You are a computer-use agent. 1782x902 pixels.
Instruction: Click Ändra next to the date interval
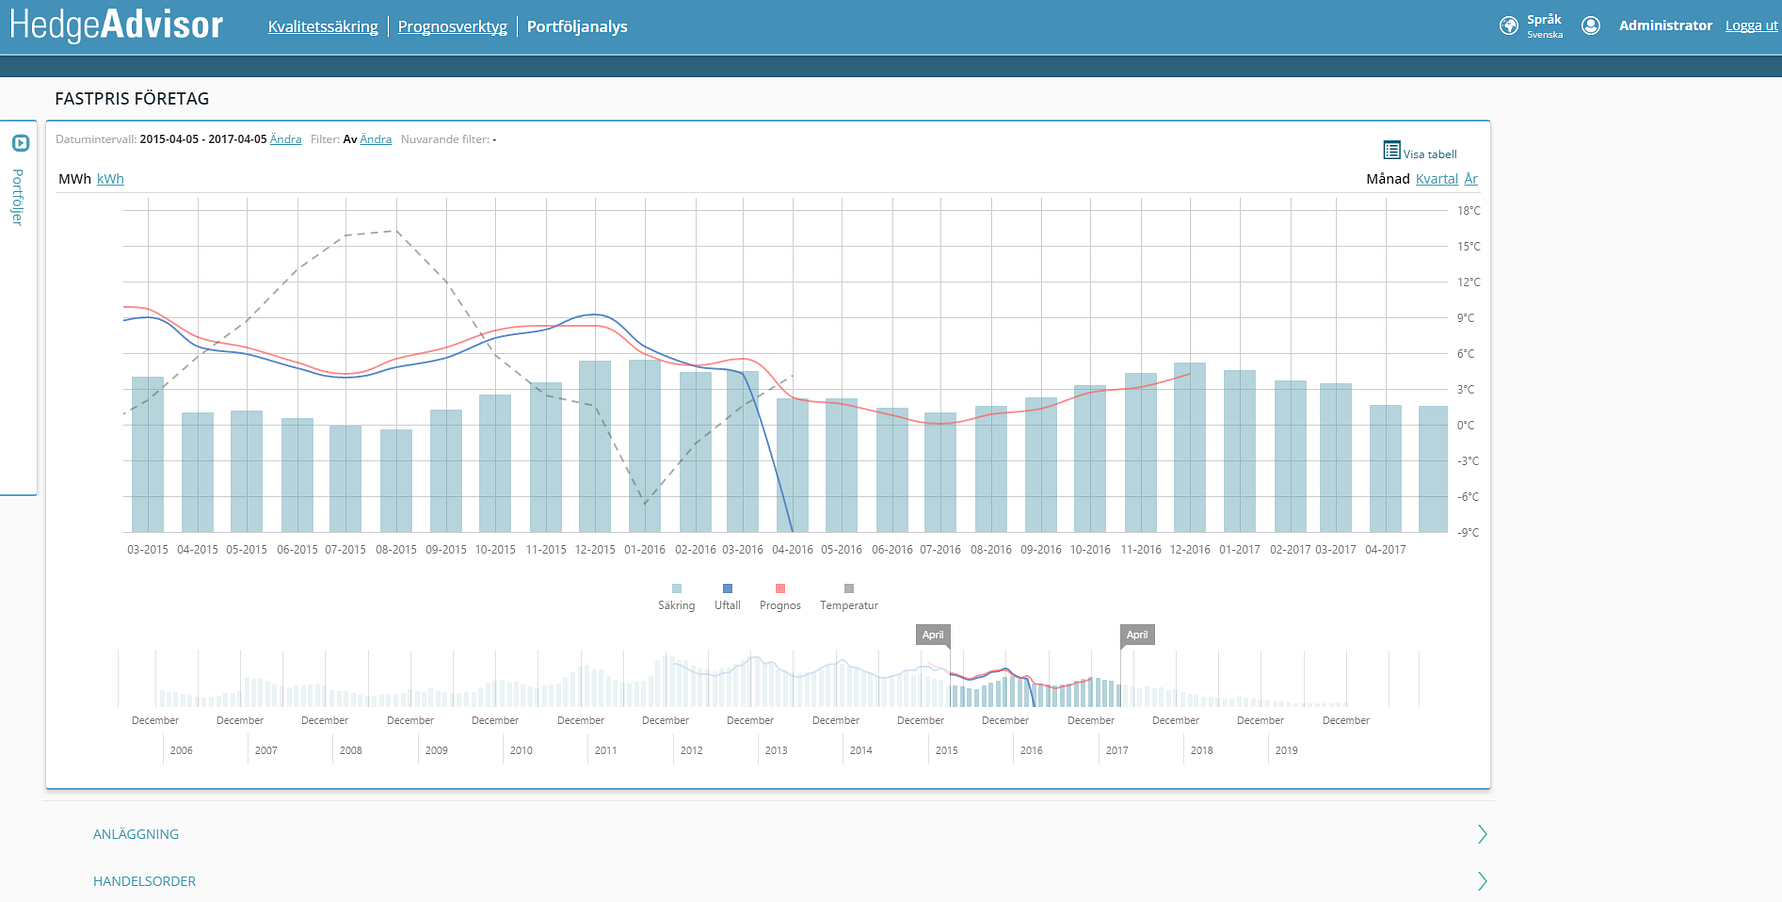(285, 139)
